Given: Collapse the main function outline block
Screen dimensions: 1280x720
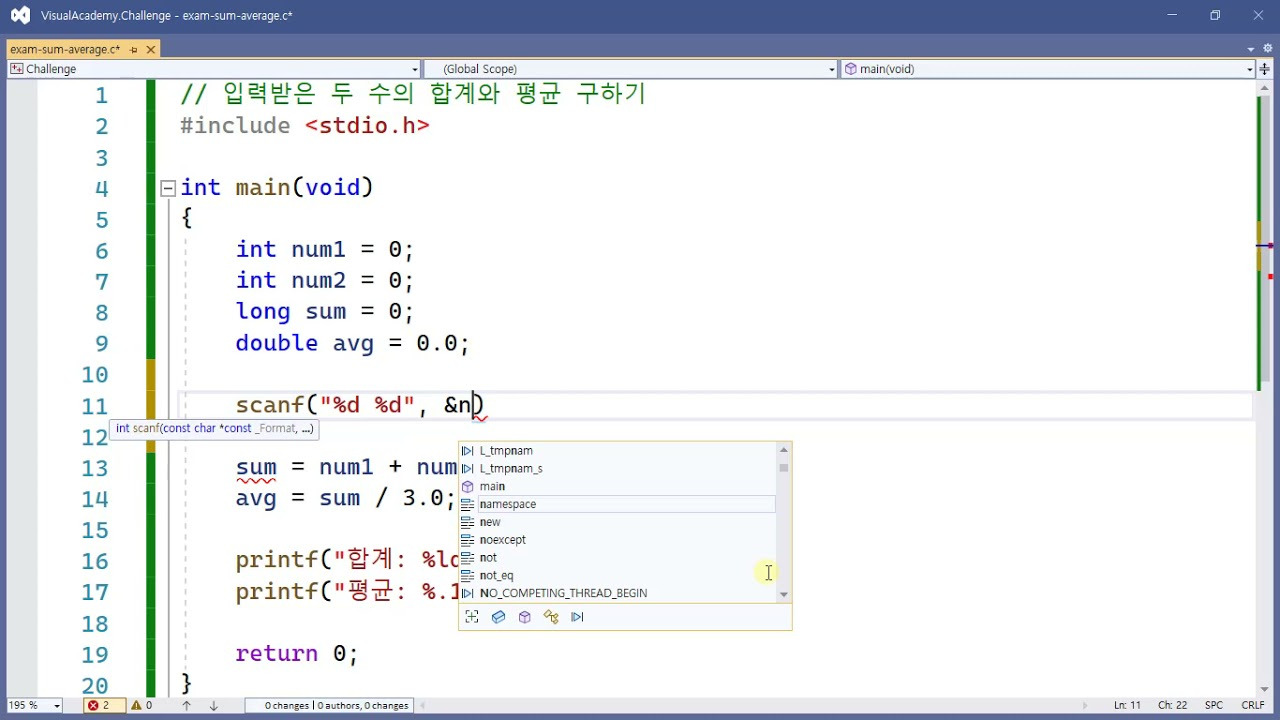Looking at the screenshot, I should coord(168,187).
